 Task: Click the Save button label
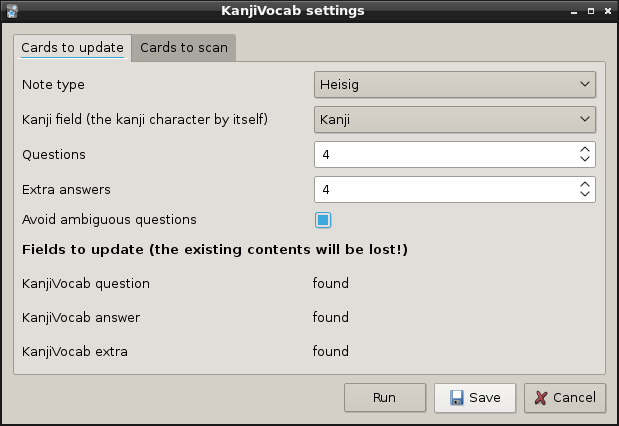click(485, 398)
